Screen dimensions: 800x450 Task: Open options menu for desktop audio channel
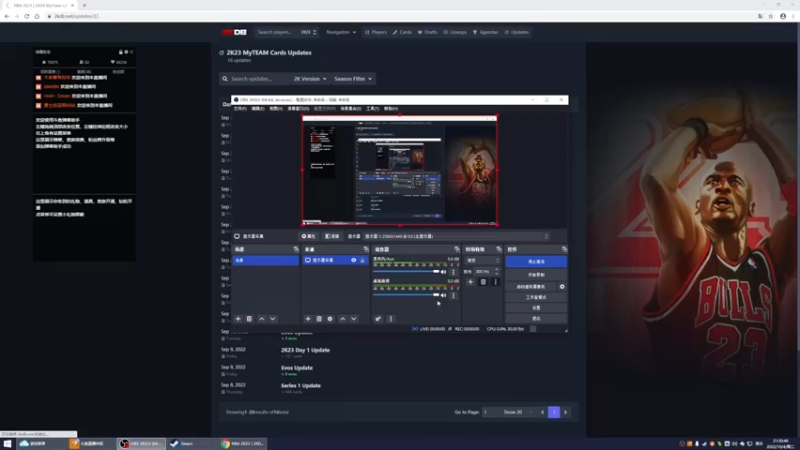coord(453,295)
